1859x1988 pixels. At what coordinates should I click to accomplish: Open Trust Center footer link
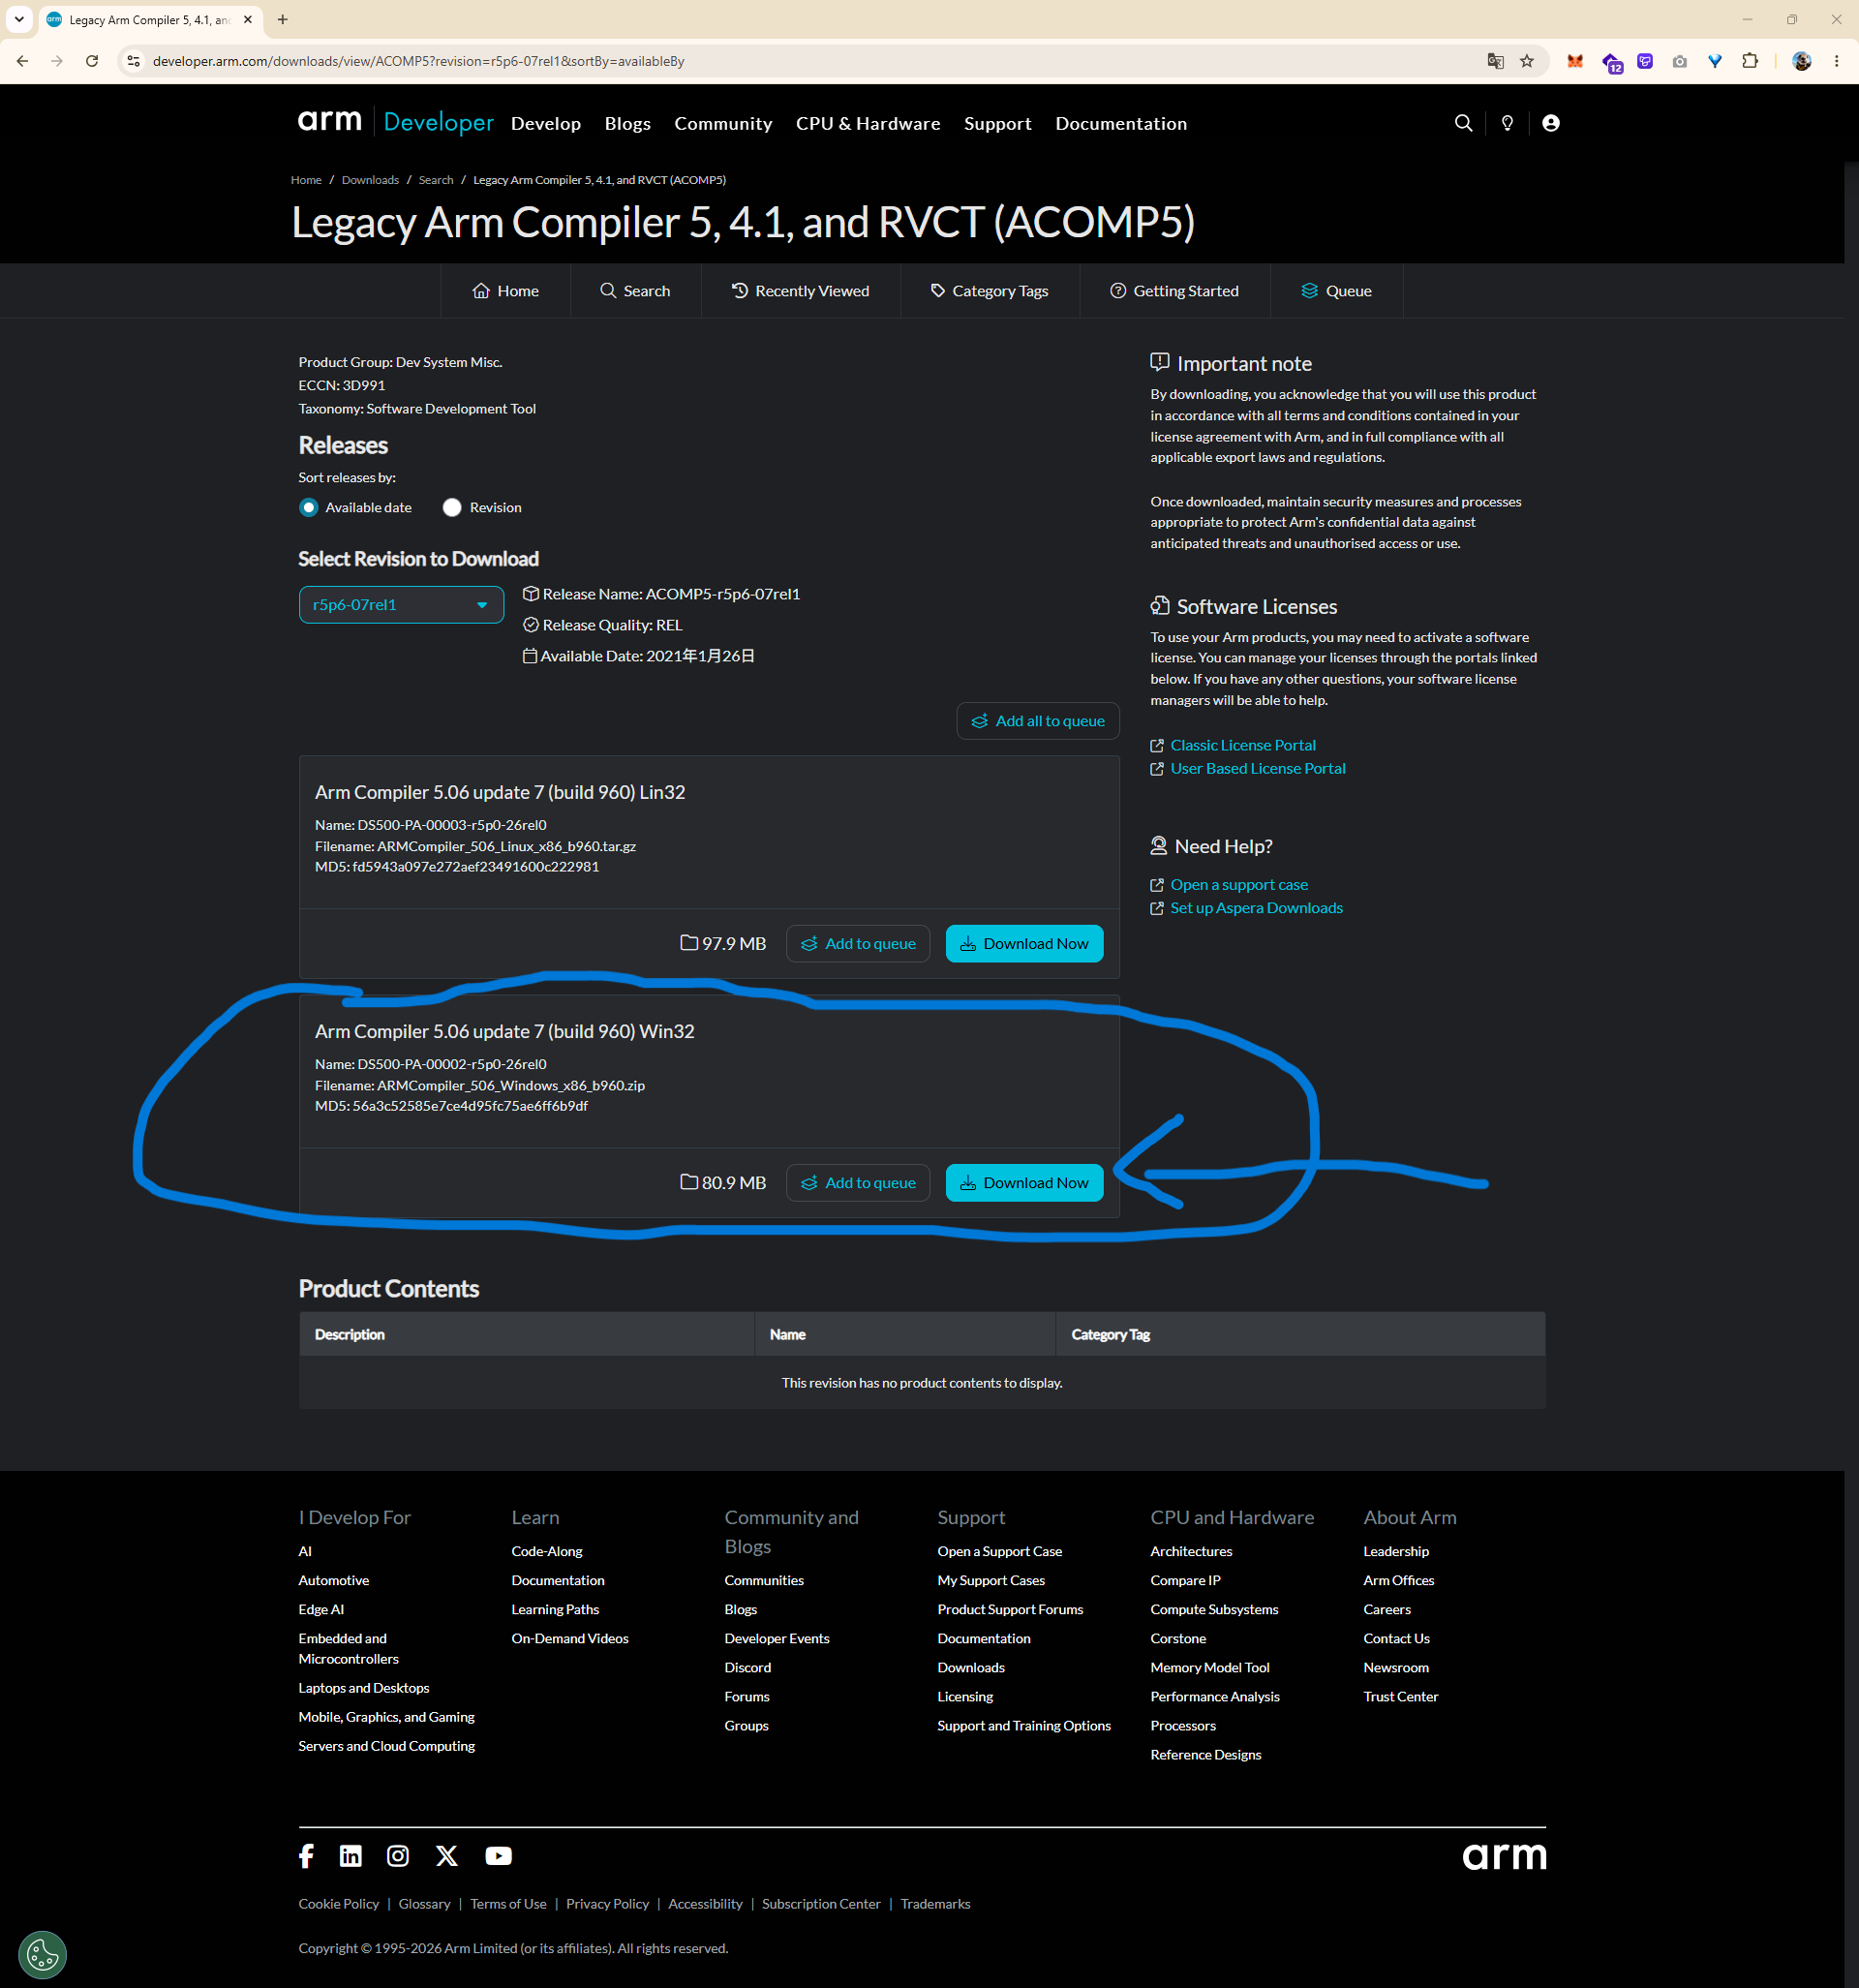point(1400,1697)
